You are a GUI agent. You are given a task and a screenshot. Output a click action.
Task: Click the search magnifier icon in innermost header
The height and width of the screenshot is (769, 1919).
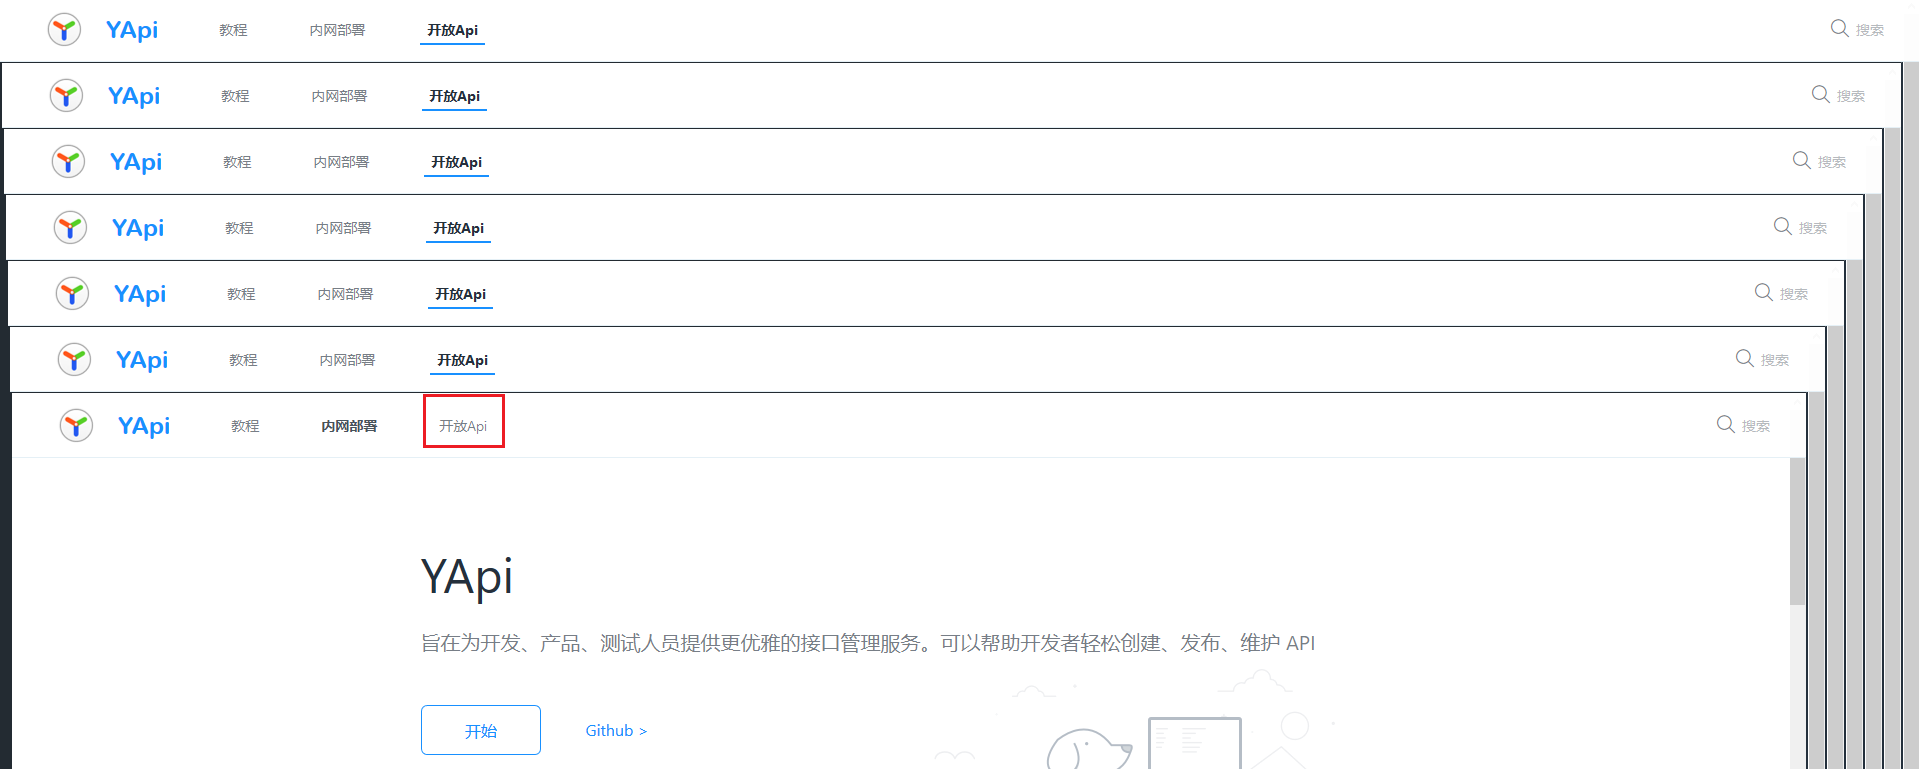(x=1726, y=424)
